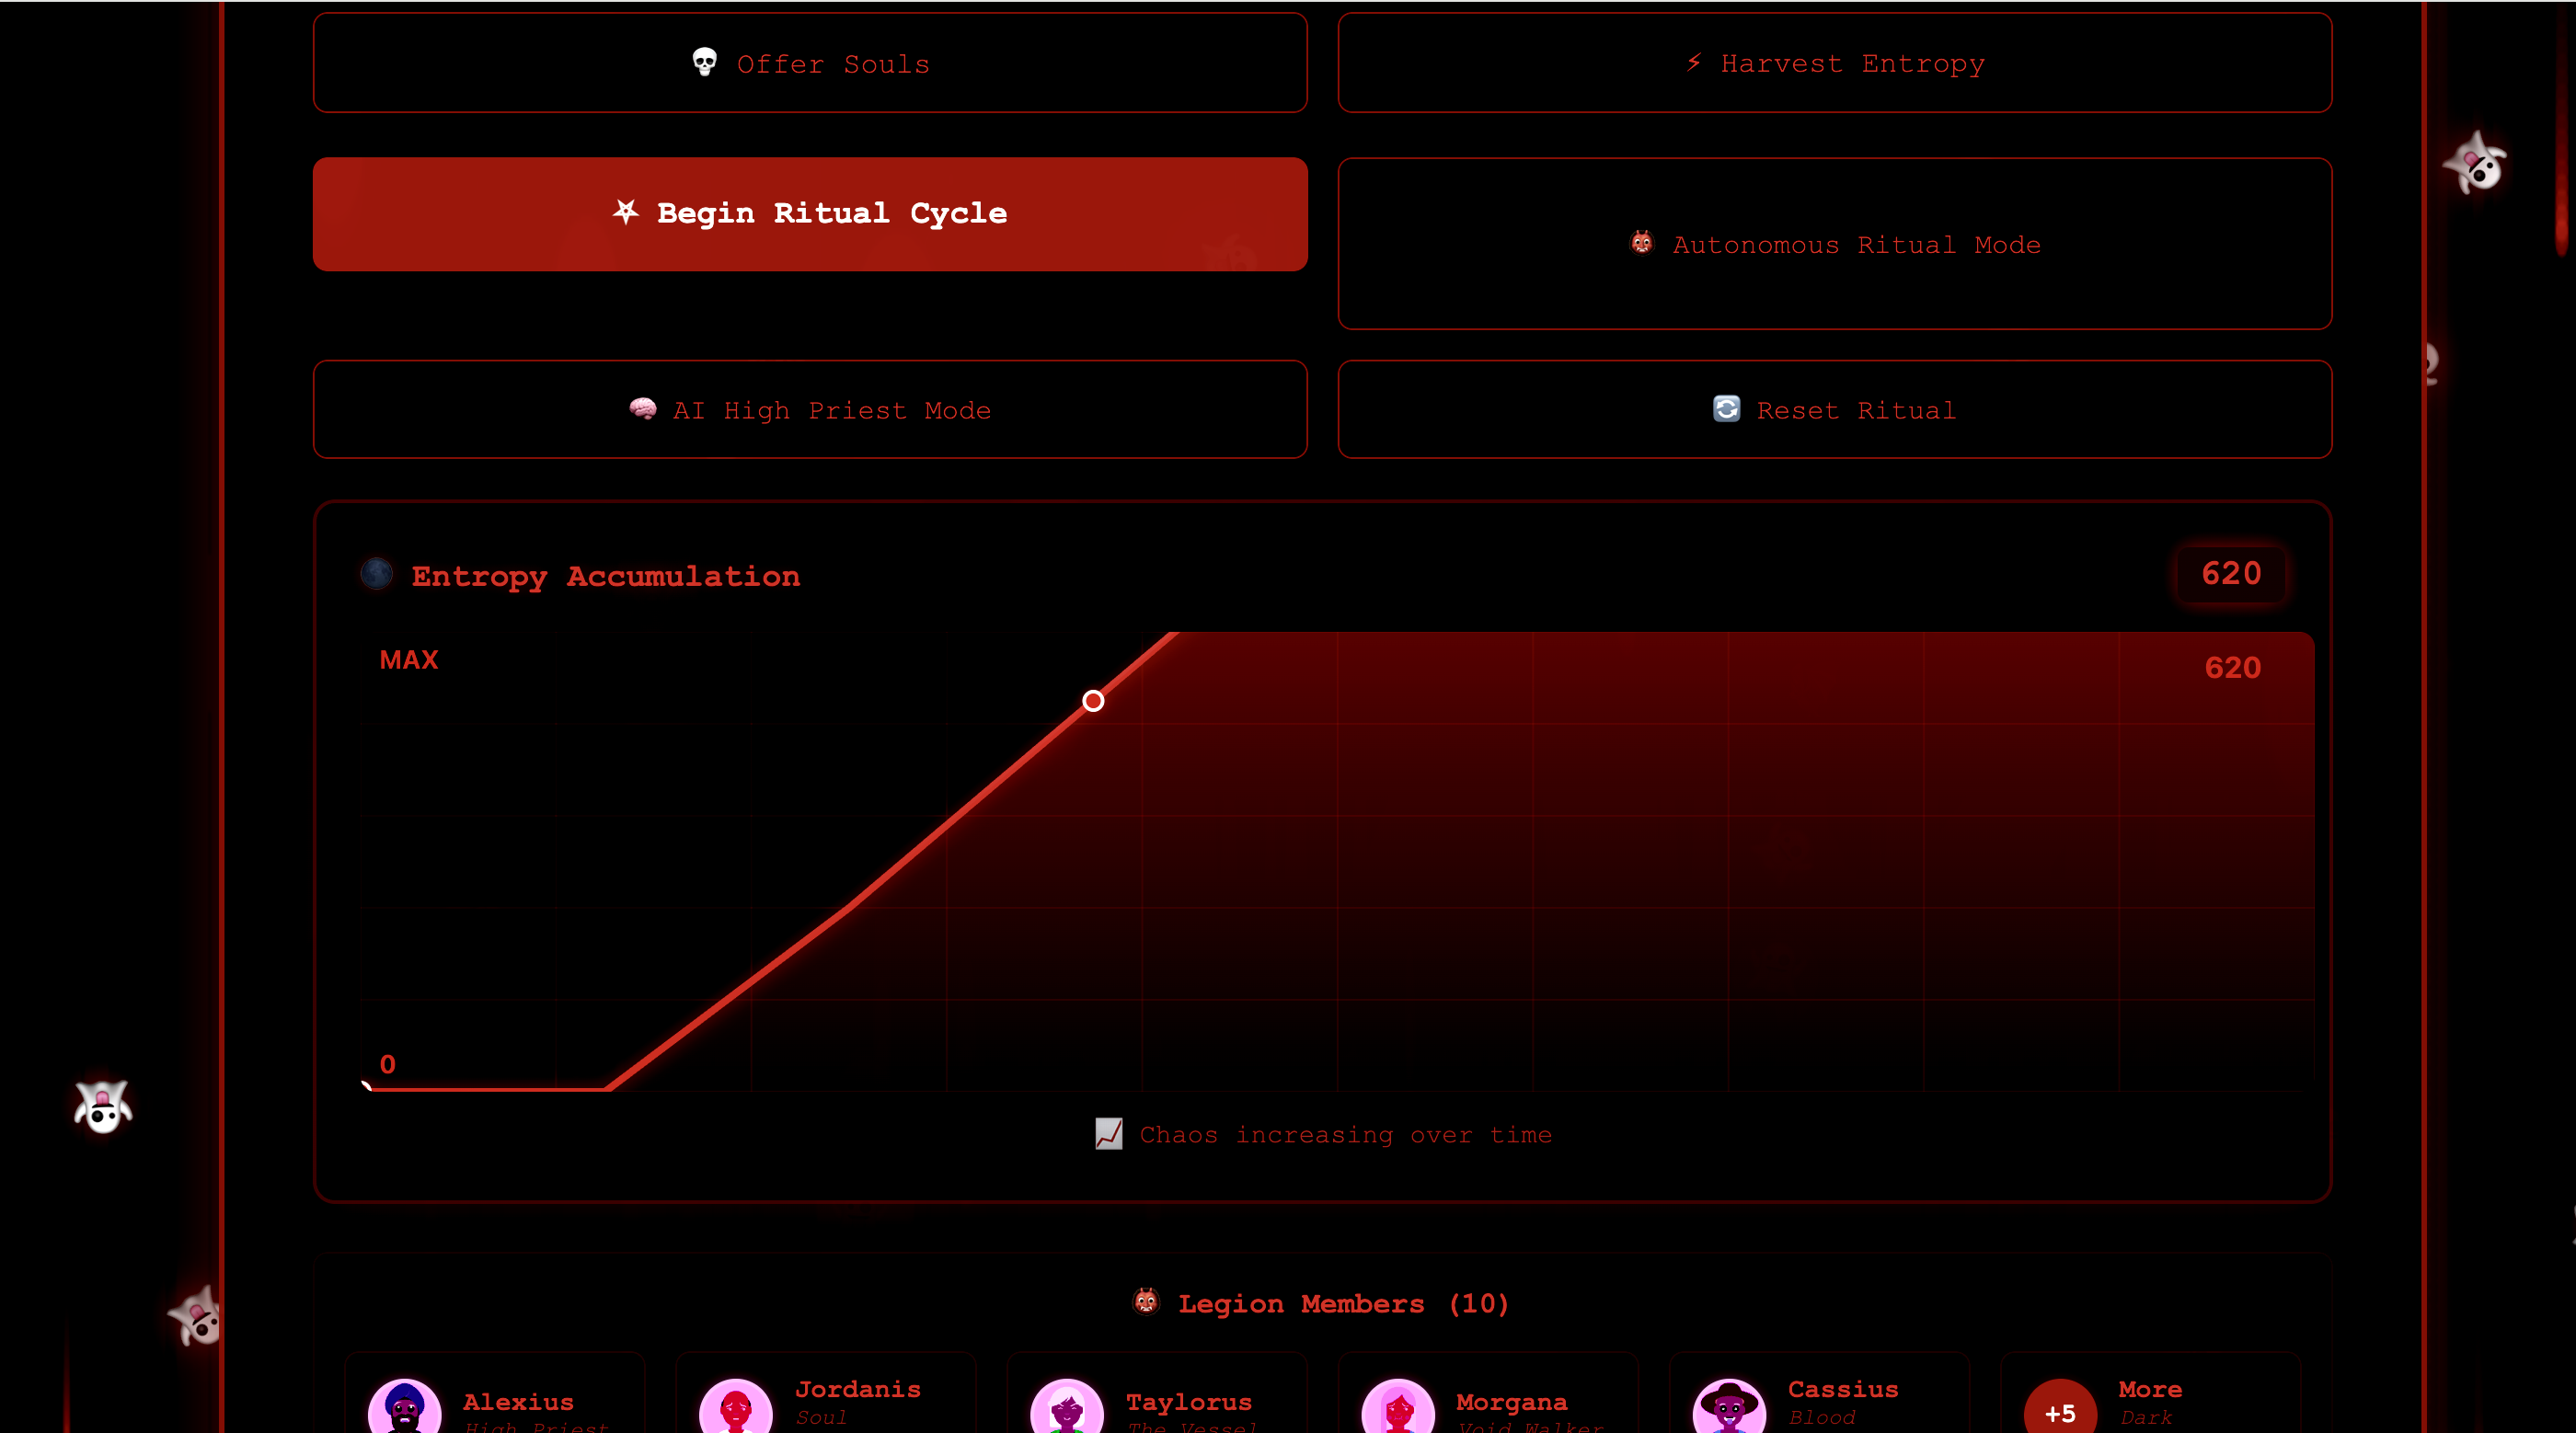Select the white data point on entropy chart
2576x1433 pixels.
click(1093, 701)
